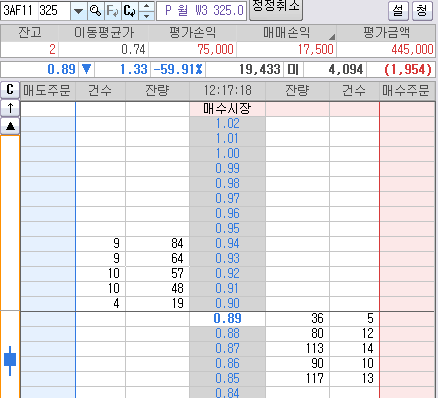Click sell order cell at price 0.94
Viewport: 438px width, 398px height.
point(48,244)
